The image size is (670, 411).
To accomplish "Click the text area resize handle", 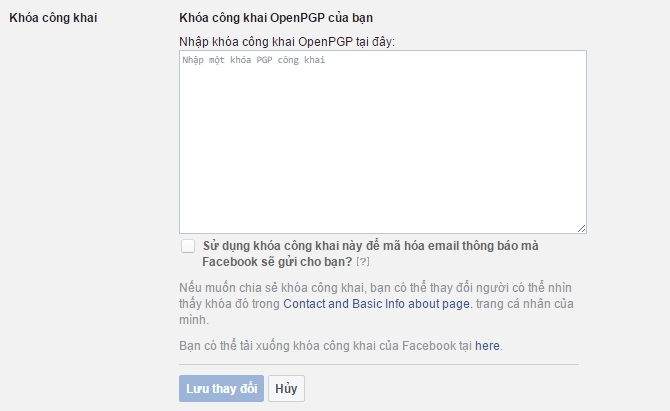I will [581, 229].
